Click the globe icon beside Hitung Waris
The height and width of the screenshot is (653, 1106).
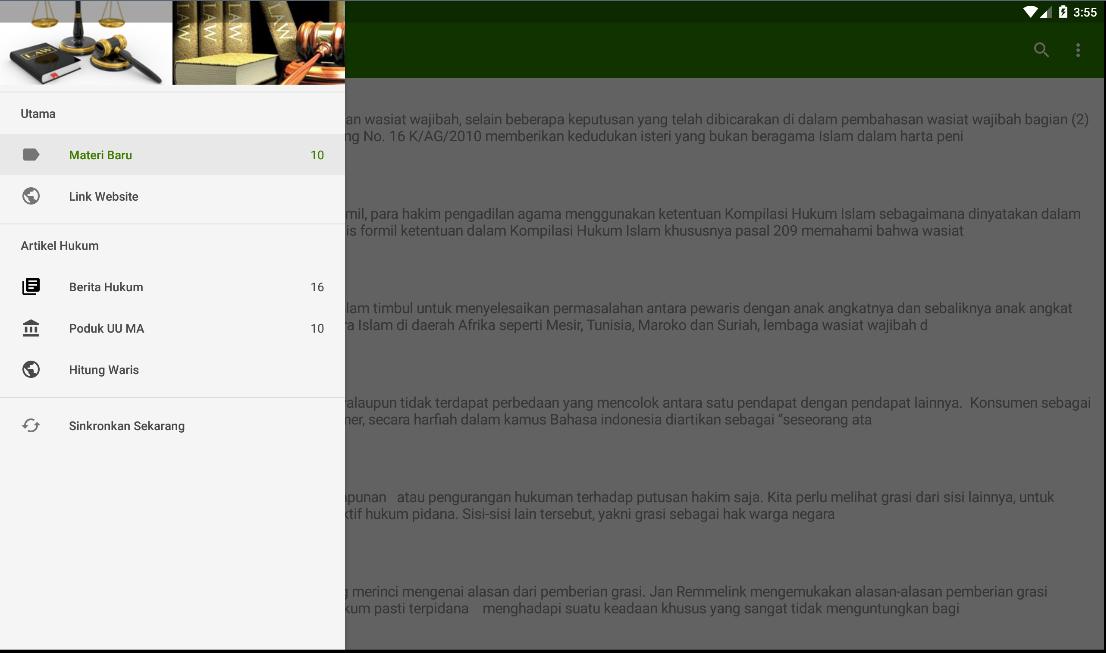pyautogui.click(x=31, y=370)
